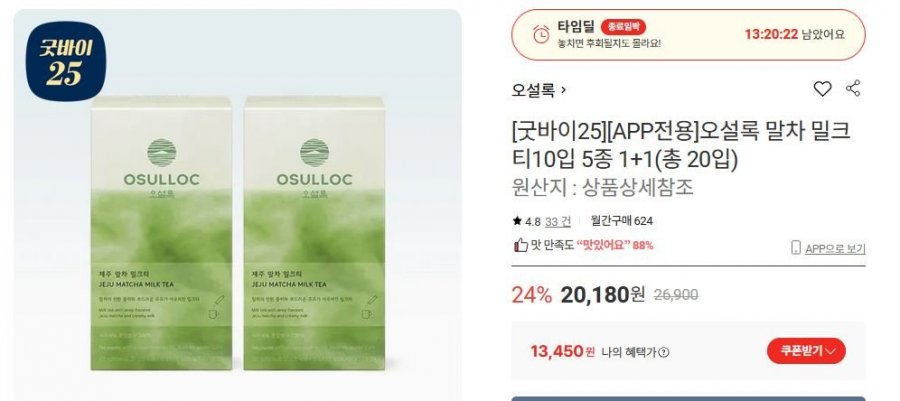Click the phone icon beside APP으로 보기
The image size is (900, 401).
click(796, 248)
